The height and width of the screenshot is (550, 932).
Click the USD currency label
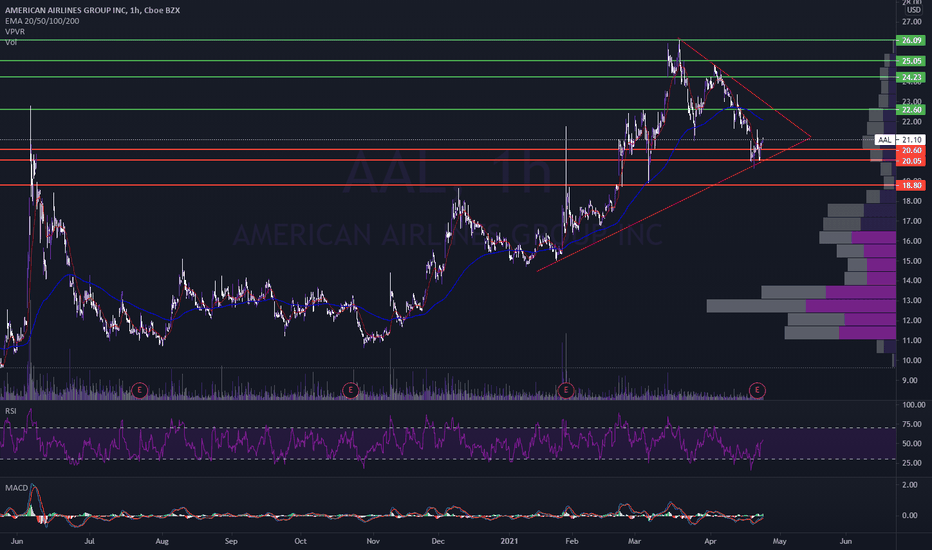tap(914, 10)
